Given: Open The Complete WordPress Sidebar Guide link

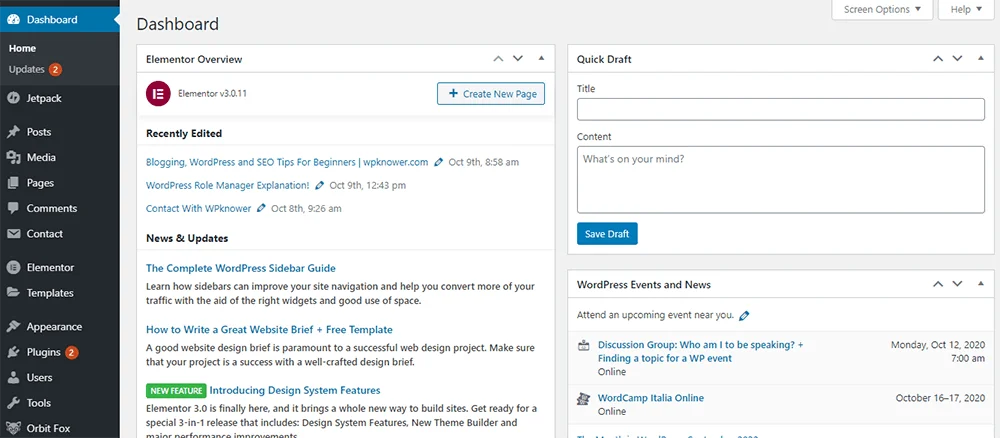Looking at the screenshot, I should point(241,268).
